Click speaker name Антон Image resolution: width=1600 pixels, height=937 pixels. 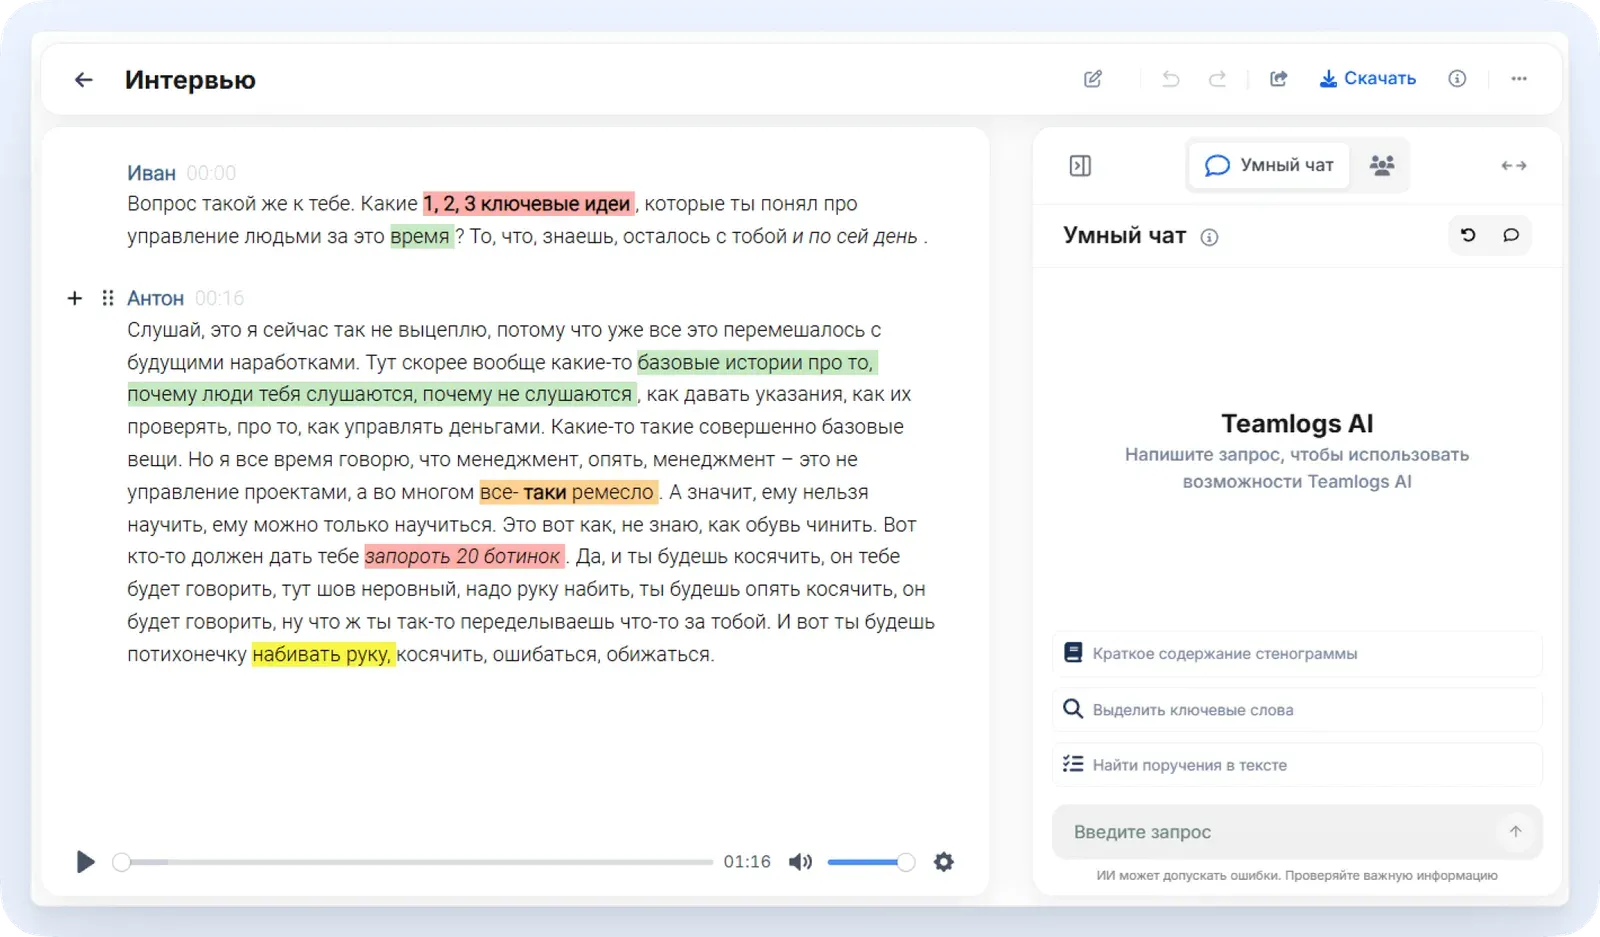click(x=155, y=298)
